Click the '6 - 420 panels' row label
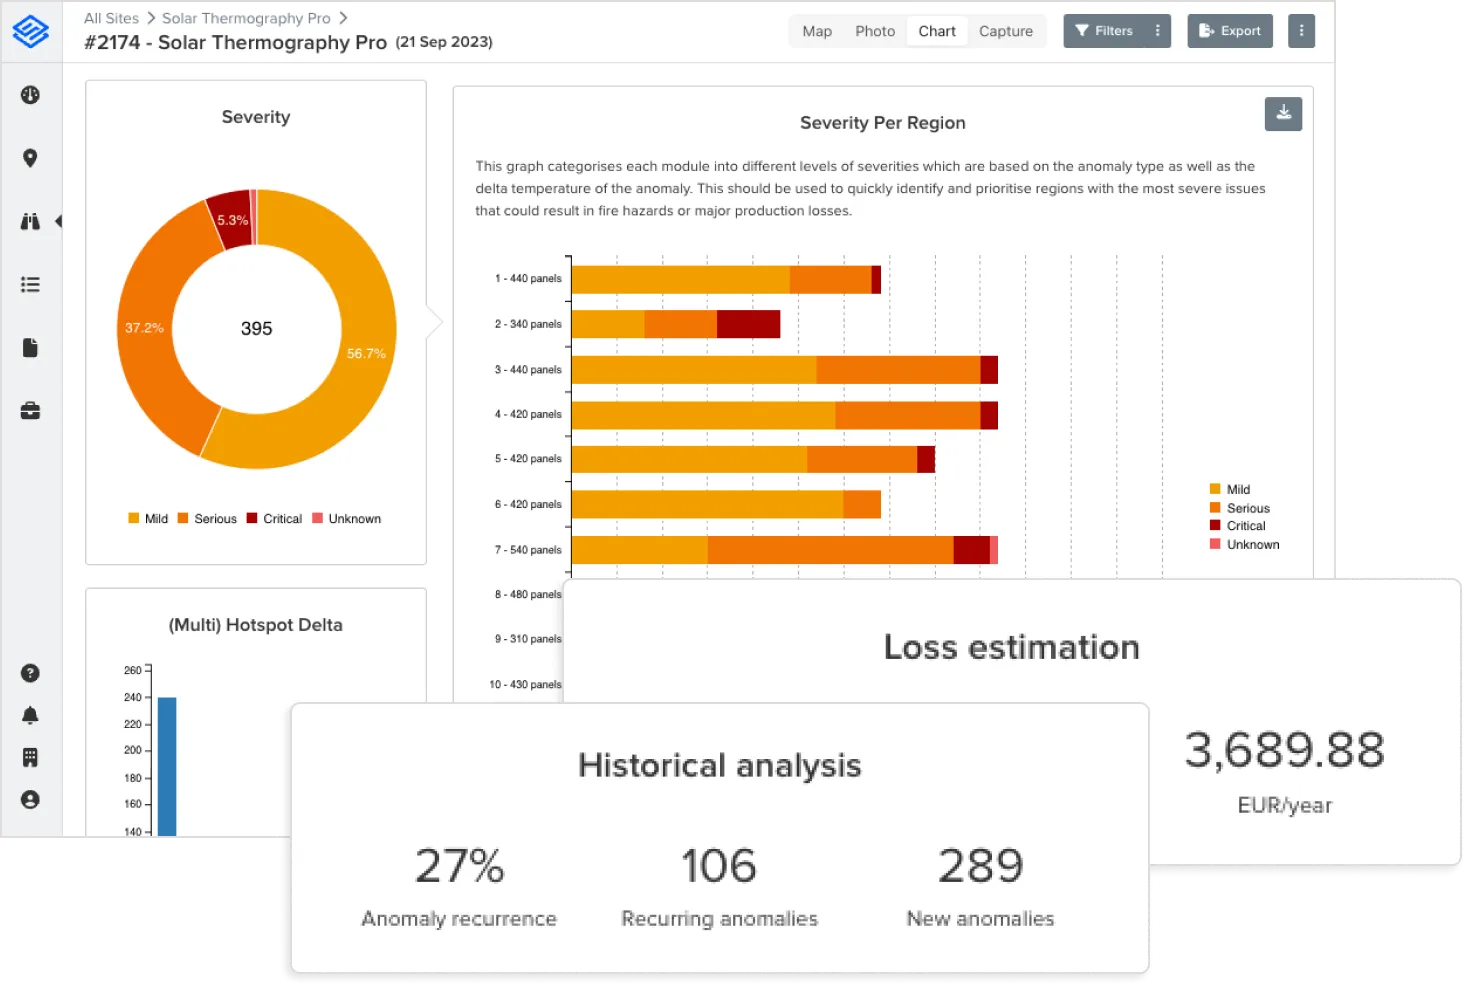 (x=528, y=505)
